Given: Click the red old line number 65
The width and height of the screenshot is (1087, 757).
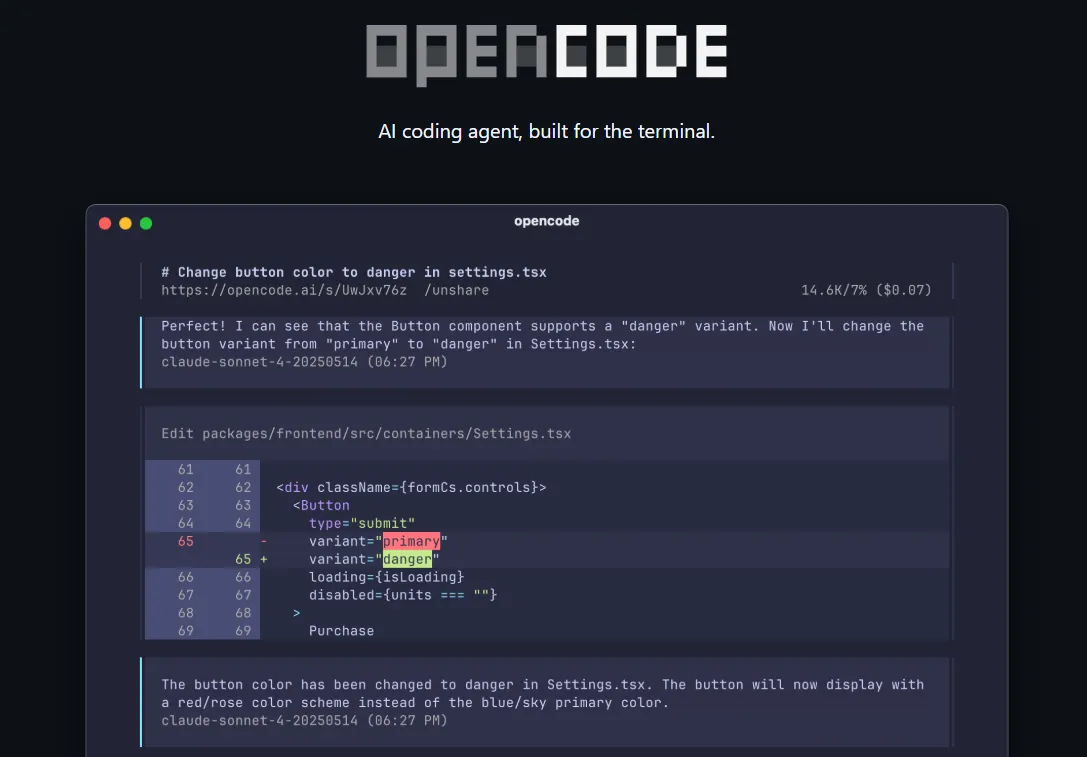Looking at the screenshot, I should [x=185, y=541].
